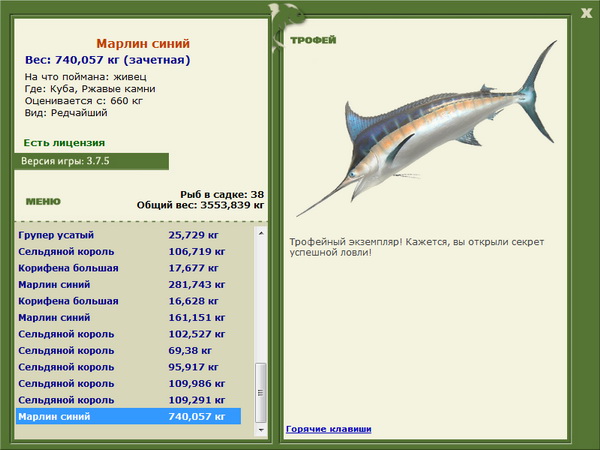Viewport: 600px width, 450px height.
Task: Select Марлин синий 161,151 кг row
Action: point(129,318)
